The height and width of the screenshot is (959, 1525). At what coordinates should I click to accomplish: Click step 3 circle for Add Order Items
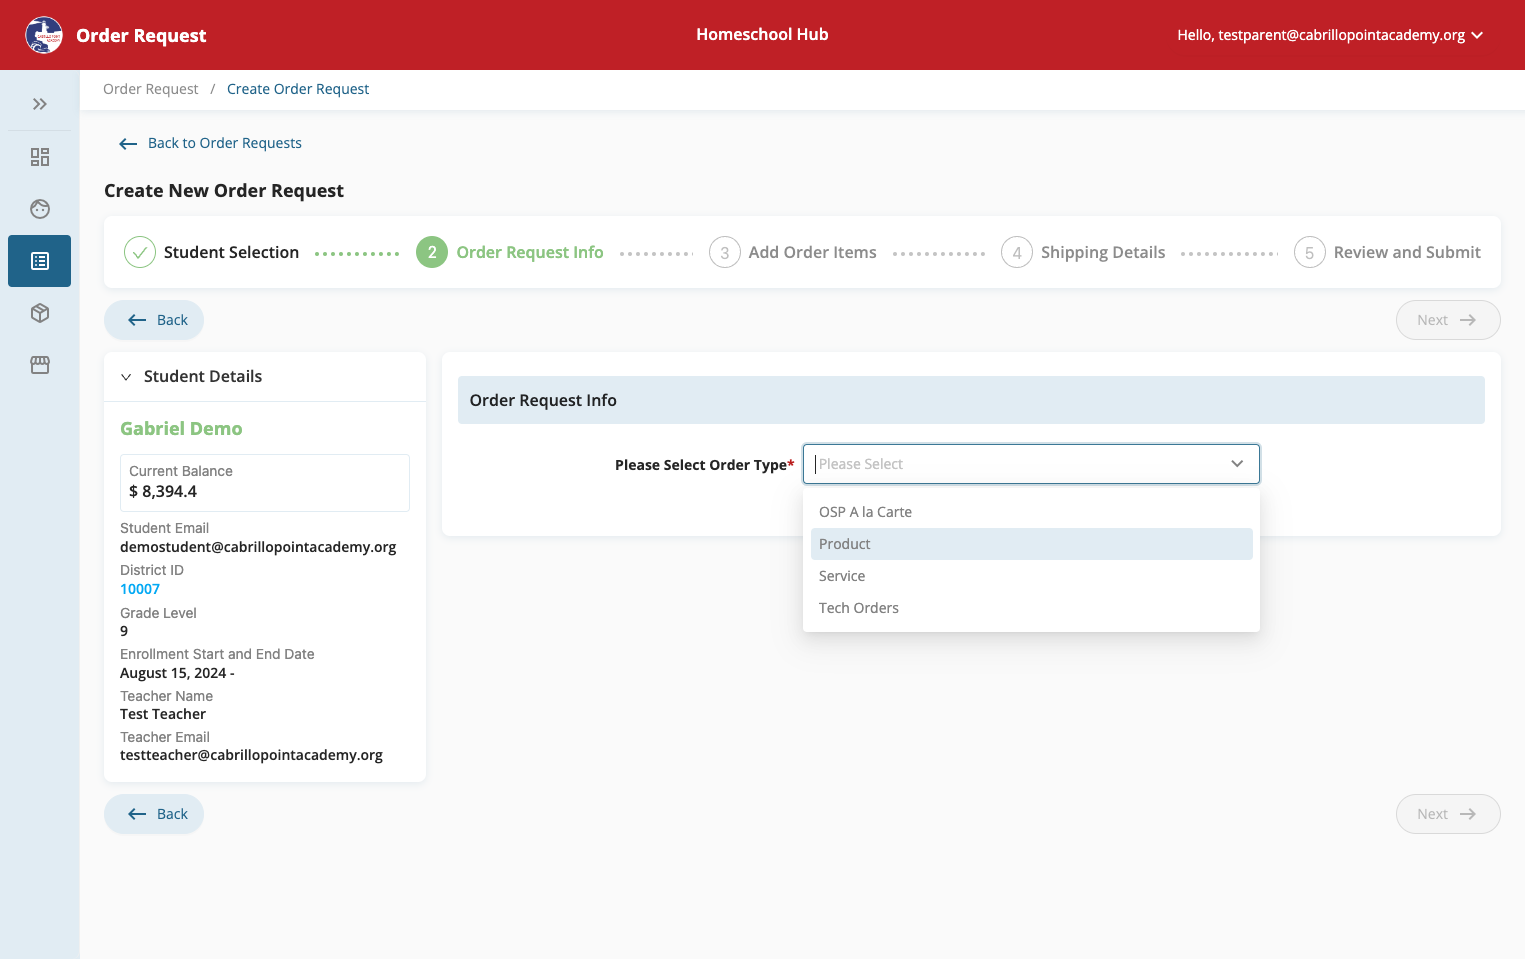point(725,252)
